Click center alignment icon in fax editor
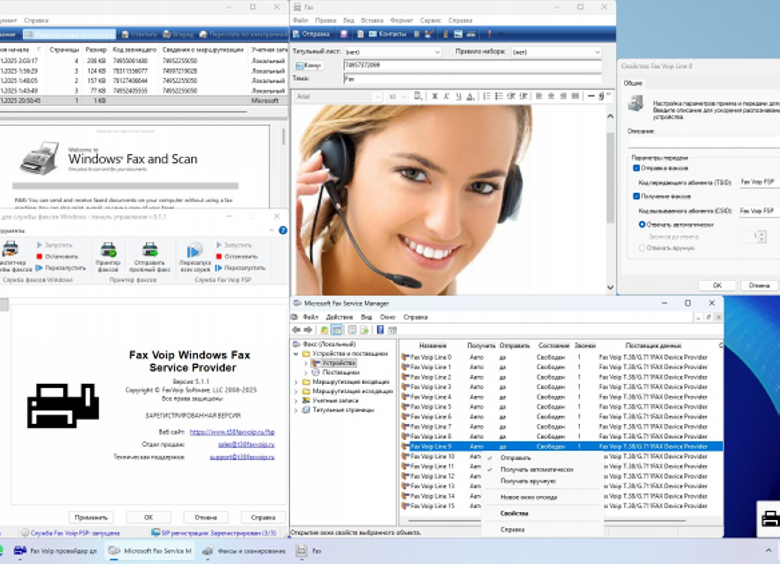The width and height of the screenshot is (780, 564). click(551, 96)
